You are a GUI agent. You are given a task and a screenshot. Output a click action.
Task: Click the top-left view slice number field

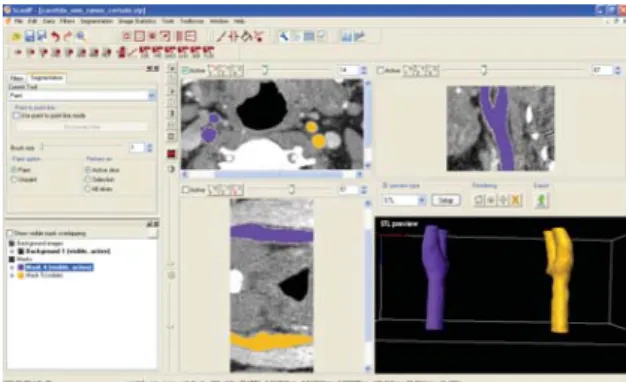tap(349, 70)
